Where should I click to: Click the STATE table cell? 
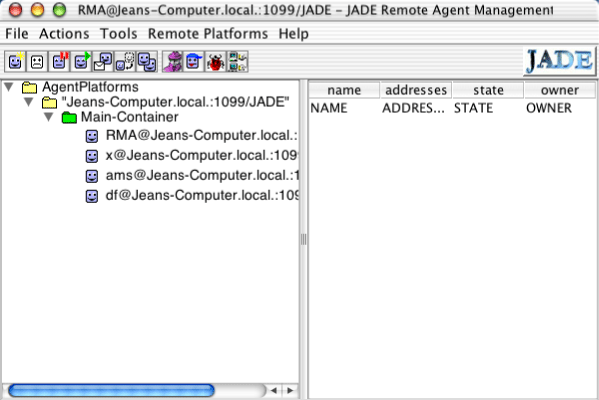[x=488, y=108]
